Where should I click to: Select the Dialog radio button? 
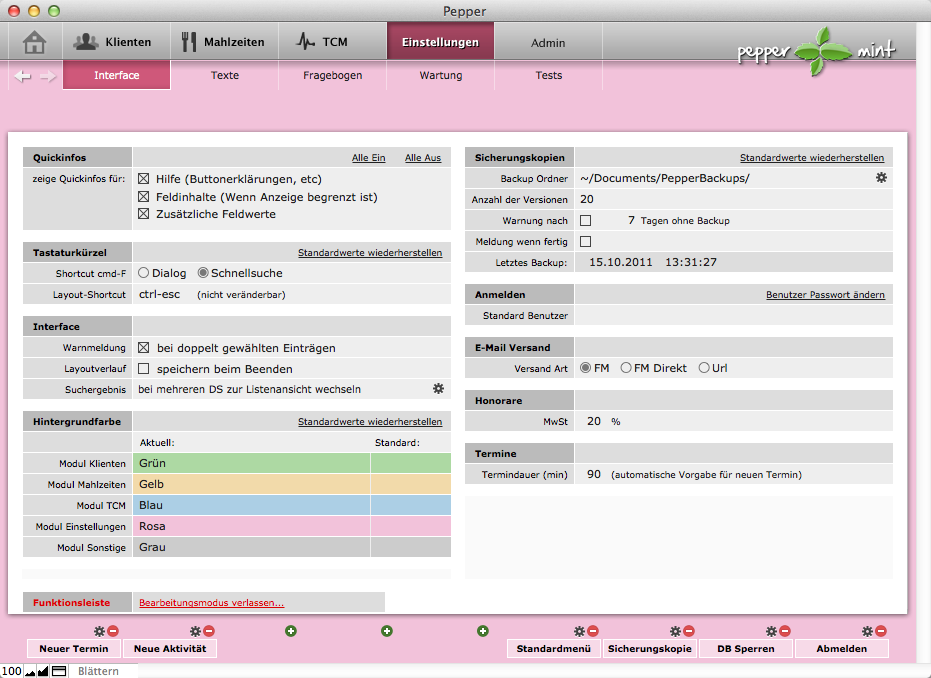click(144, 273)
